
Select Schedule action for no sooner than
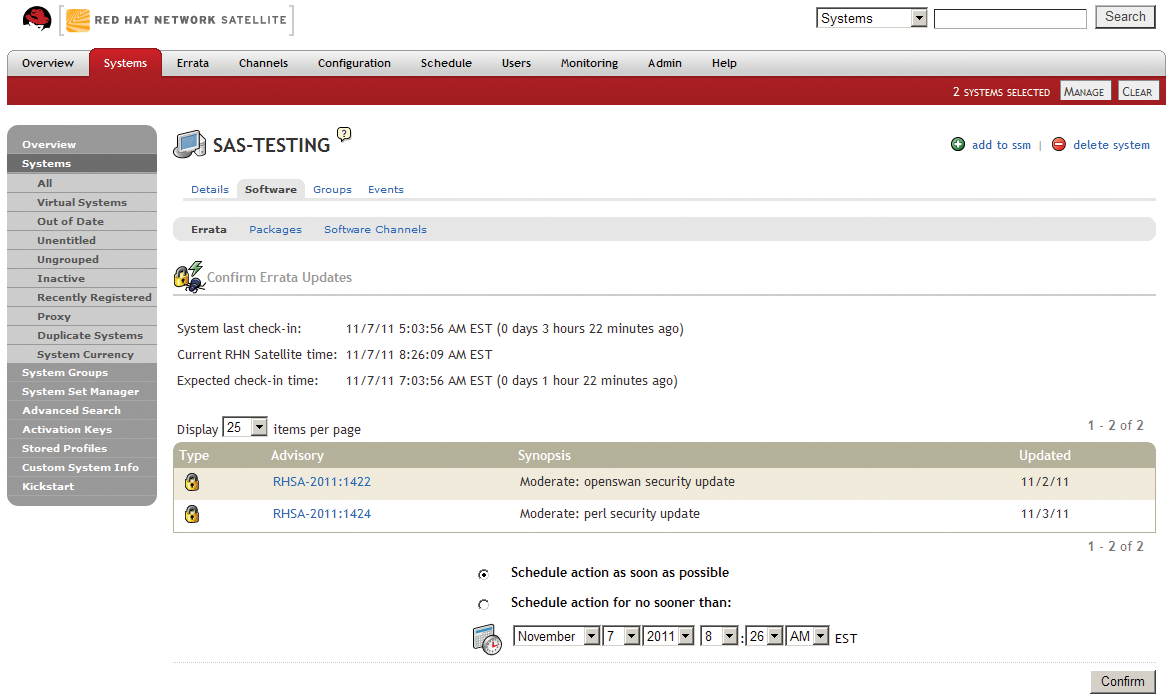click(484, 602)
